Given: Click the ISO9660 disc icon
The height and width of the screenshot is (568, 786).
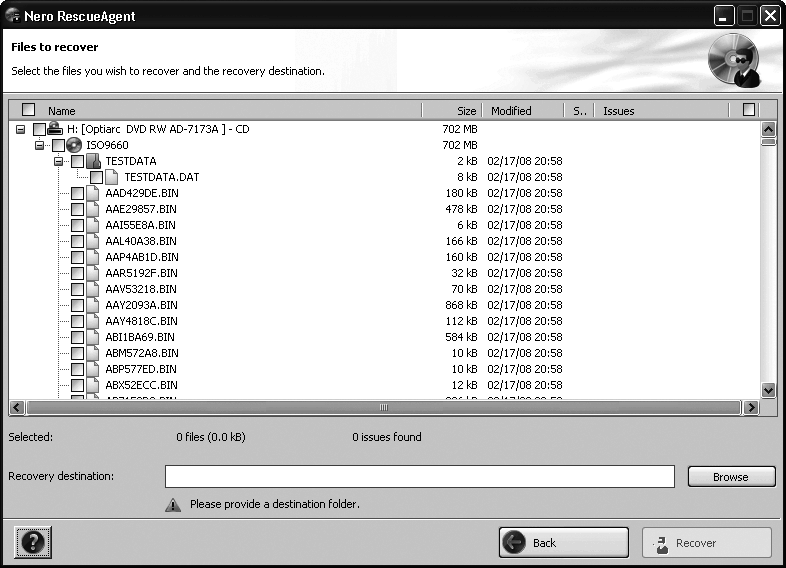Looking at the screenshot, I should (x=74, y=145).
